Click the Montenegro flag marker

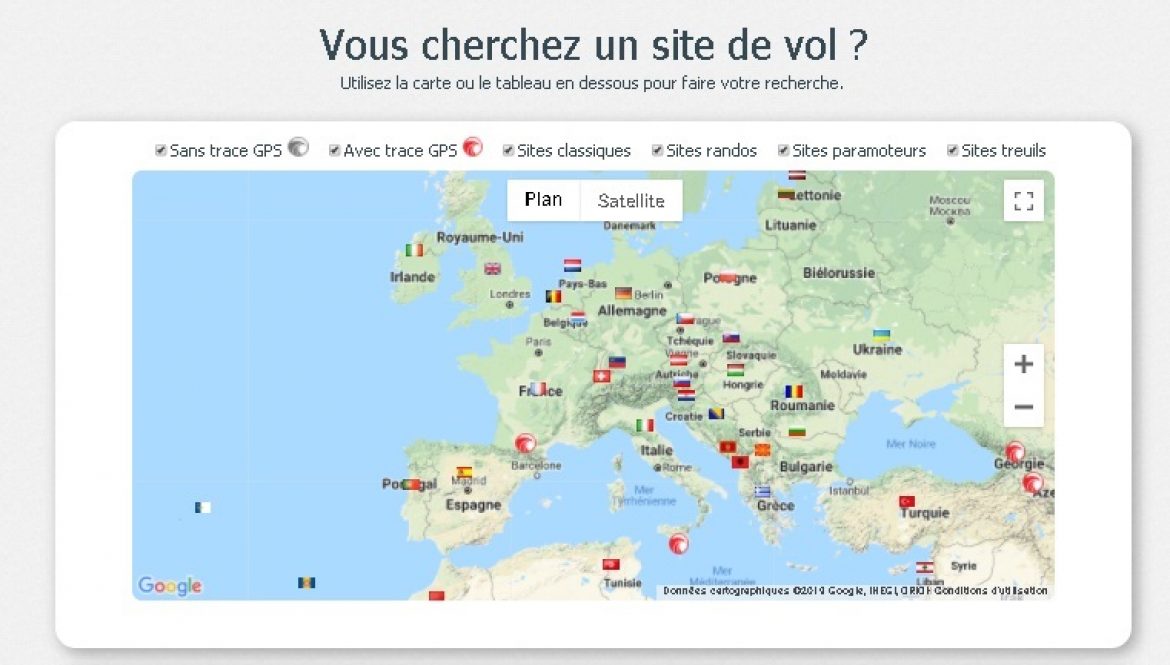coord(728,447)
